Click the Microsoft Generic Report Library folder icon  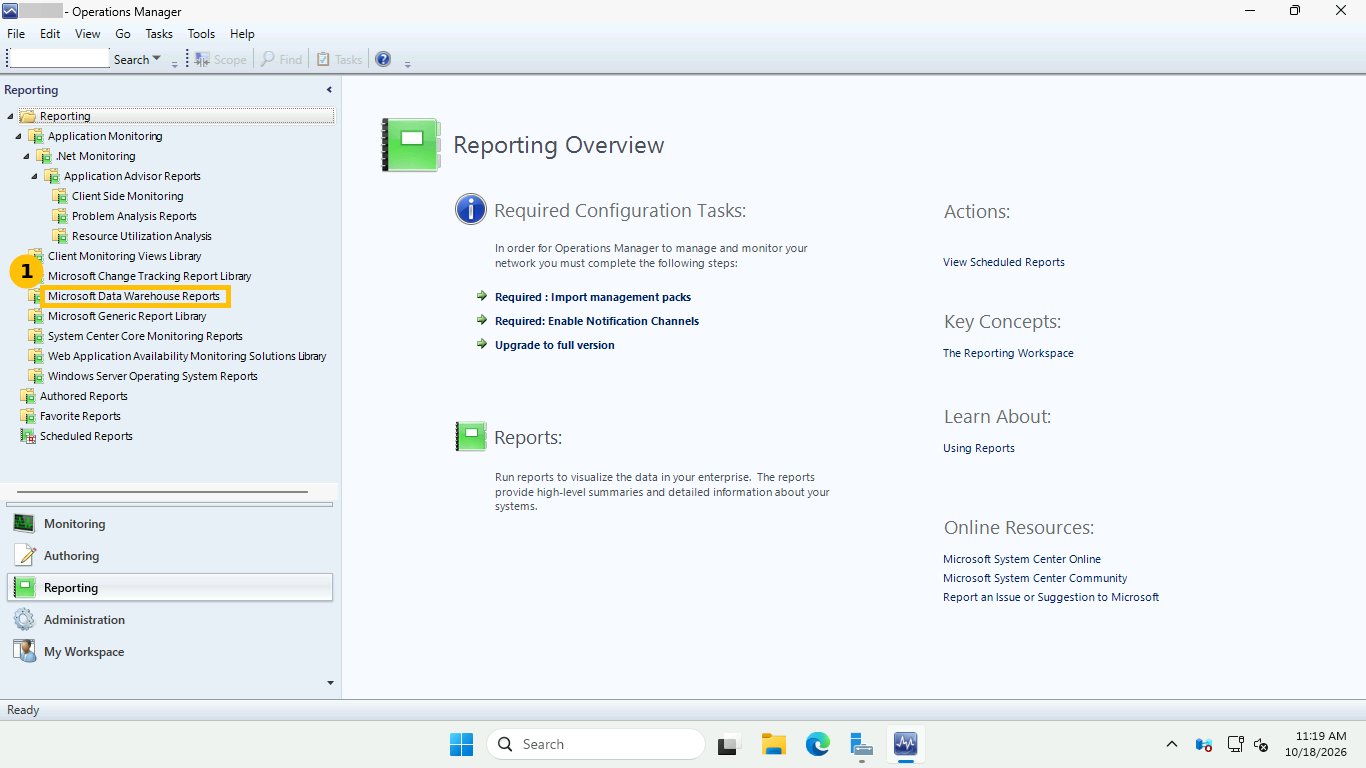click(x=36, y=316)
